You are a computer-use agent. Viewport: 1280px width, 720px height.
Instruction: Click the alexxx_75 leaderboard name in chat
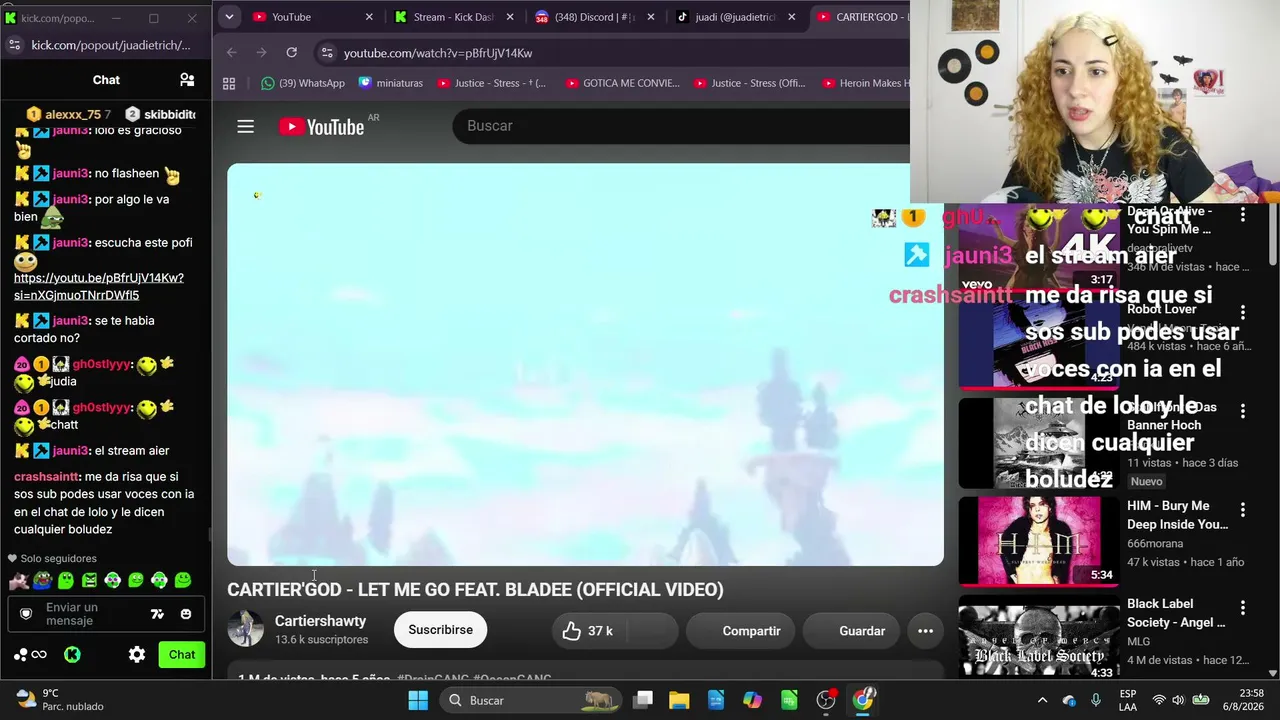73,115
